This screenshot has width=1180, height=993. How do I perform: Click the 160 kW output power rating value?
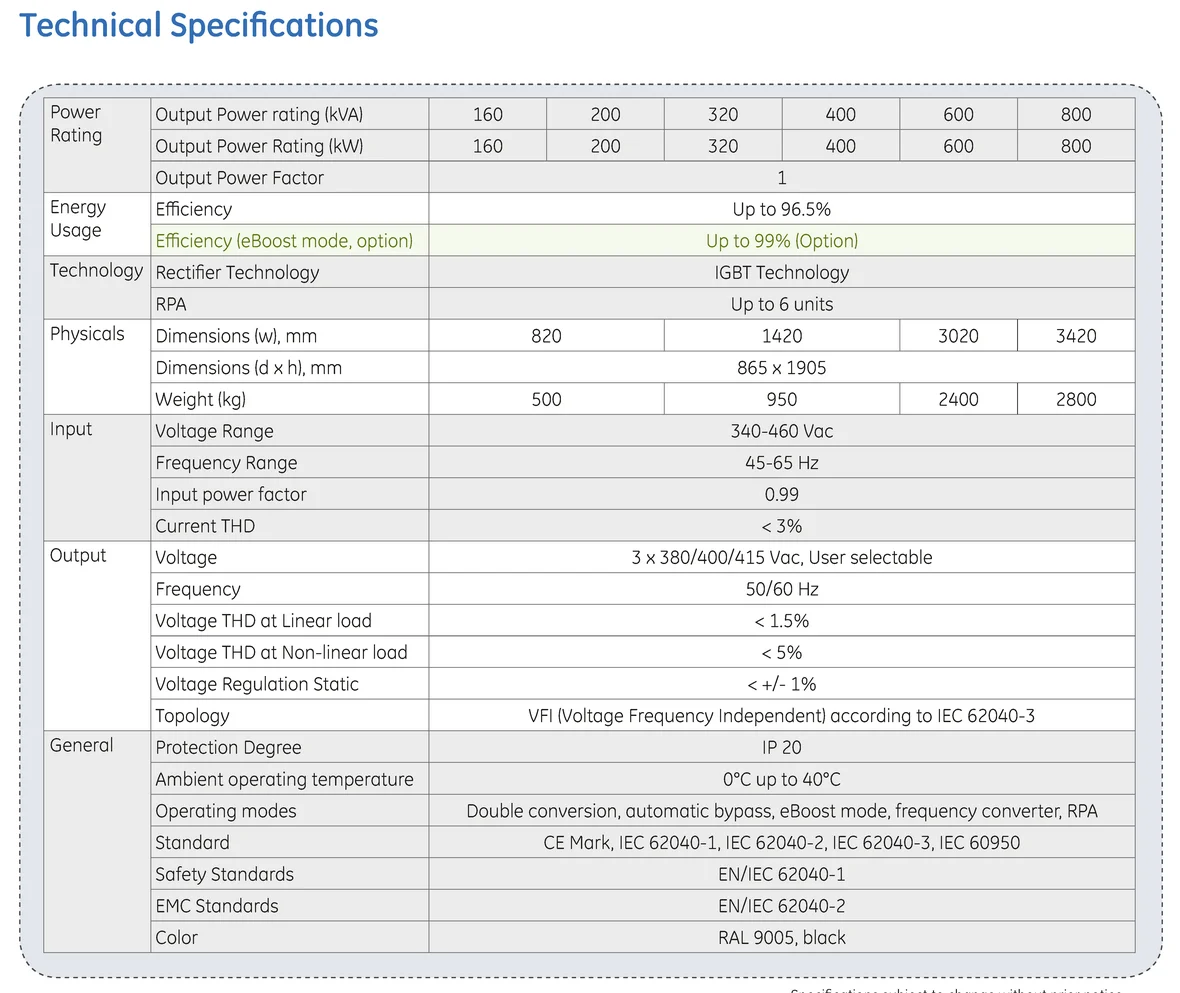(x=487, y=146)
